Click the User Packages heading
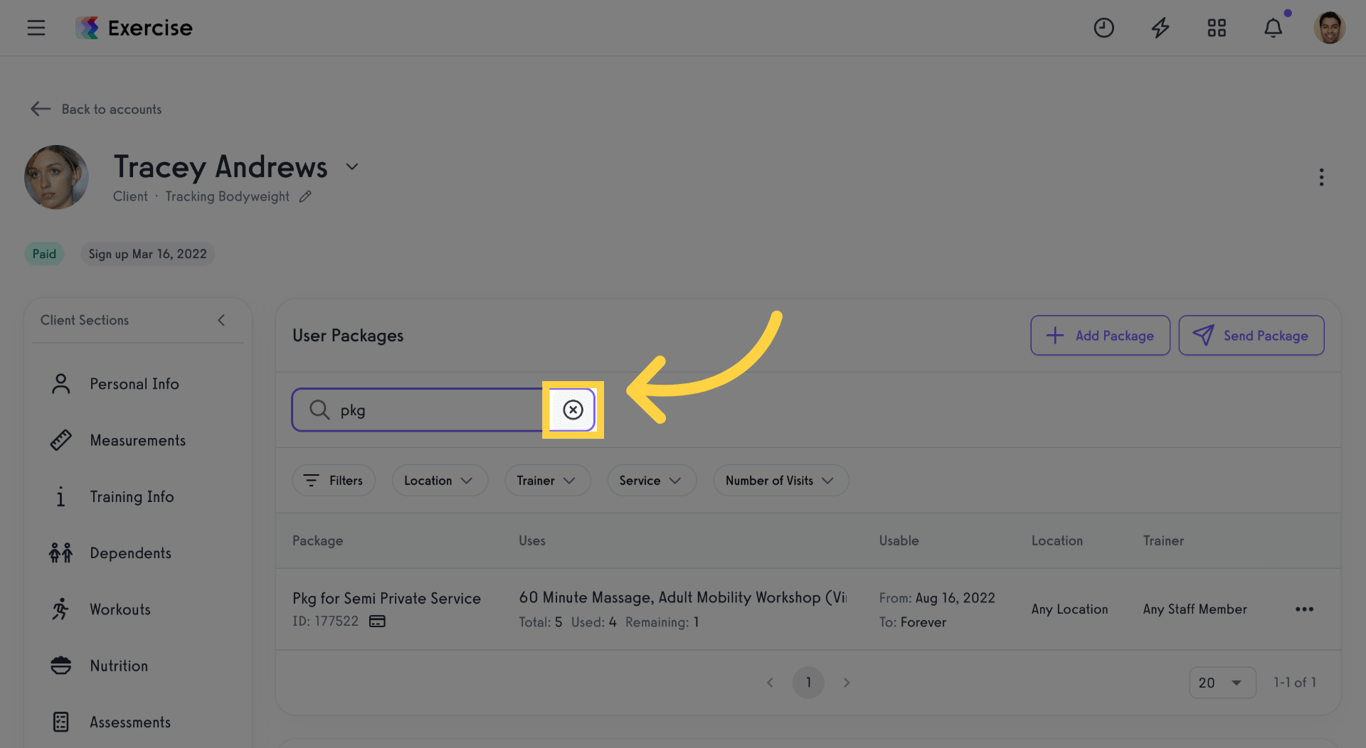The width and height of the screenshot is (1366, 748). 348,336
